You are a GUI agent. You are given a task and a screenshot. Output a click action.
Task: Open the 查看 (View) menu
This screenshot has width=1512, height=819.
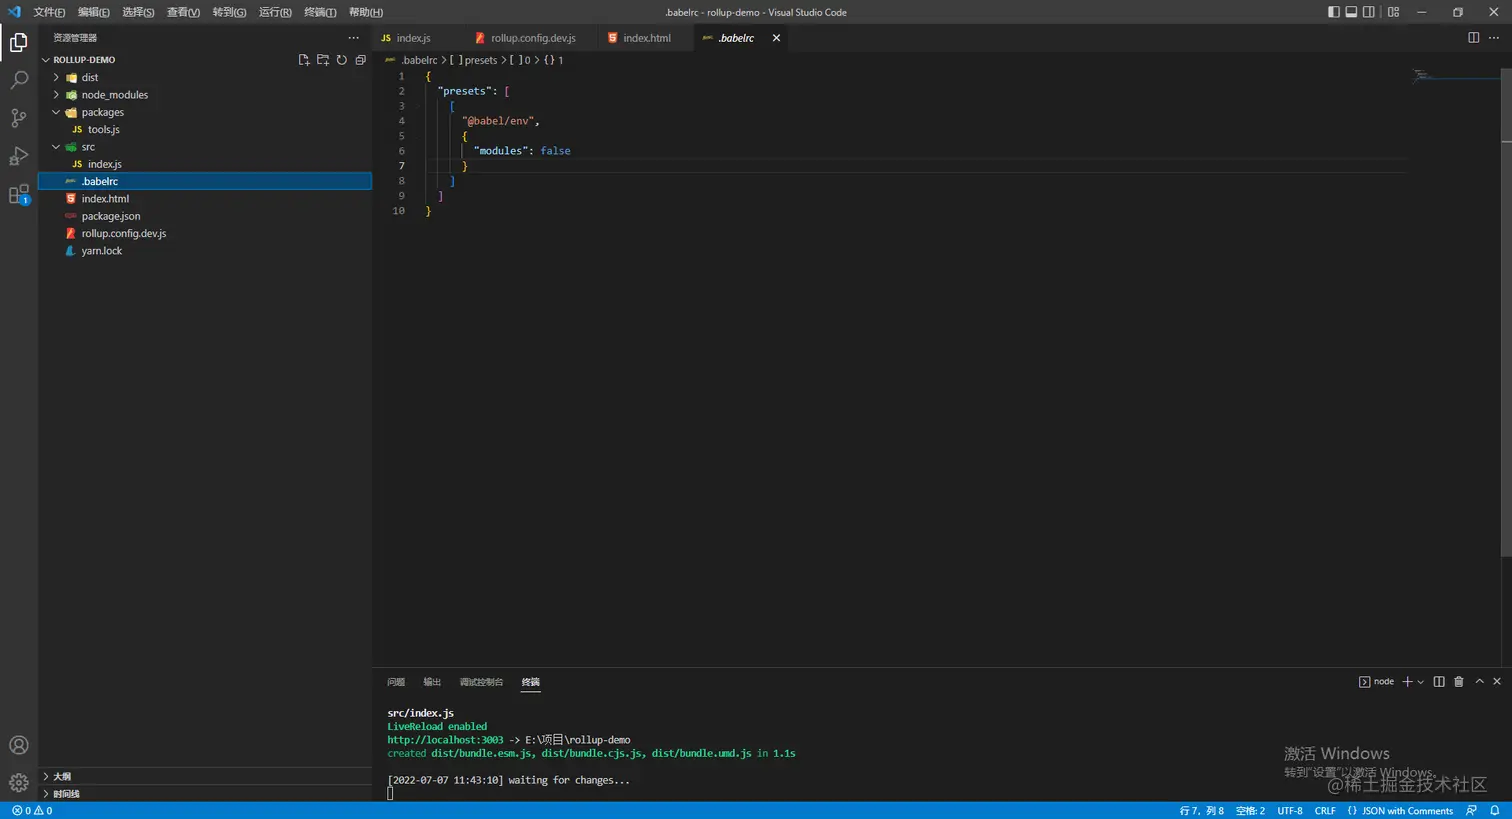coord(183,12)
